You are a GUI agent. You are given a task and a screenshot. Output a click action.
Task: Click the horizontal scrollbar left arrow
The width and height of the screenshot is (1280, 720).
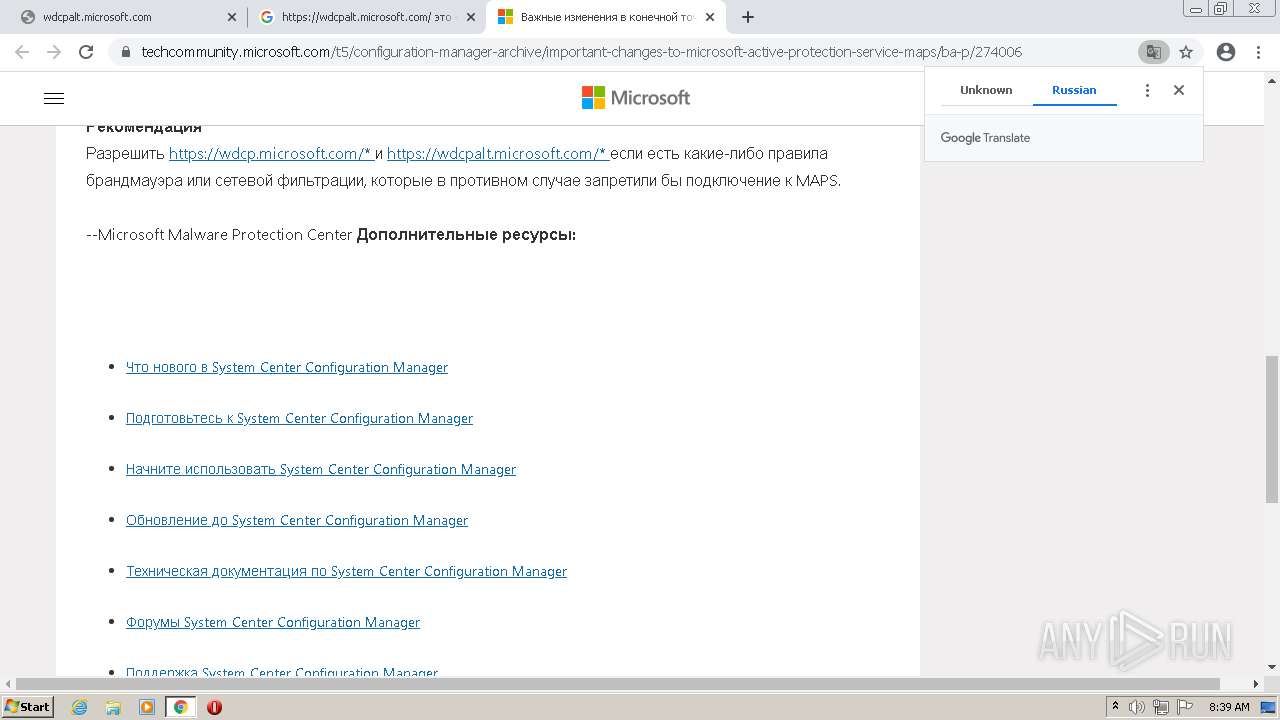click(x=8, y=684)
